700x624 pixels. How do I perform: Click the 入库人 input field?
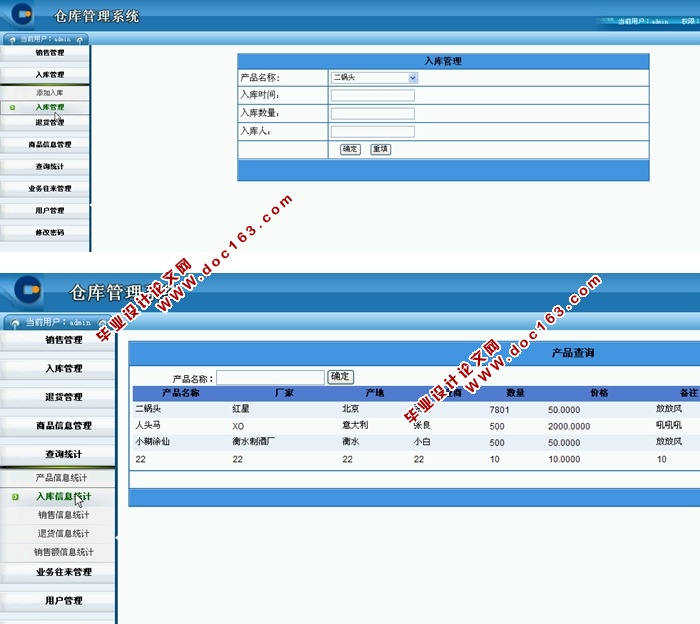click(x=373, y=132)
